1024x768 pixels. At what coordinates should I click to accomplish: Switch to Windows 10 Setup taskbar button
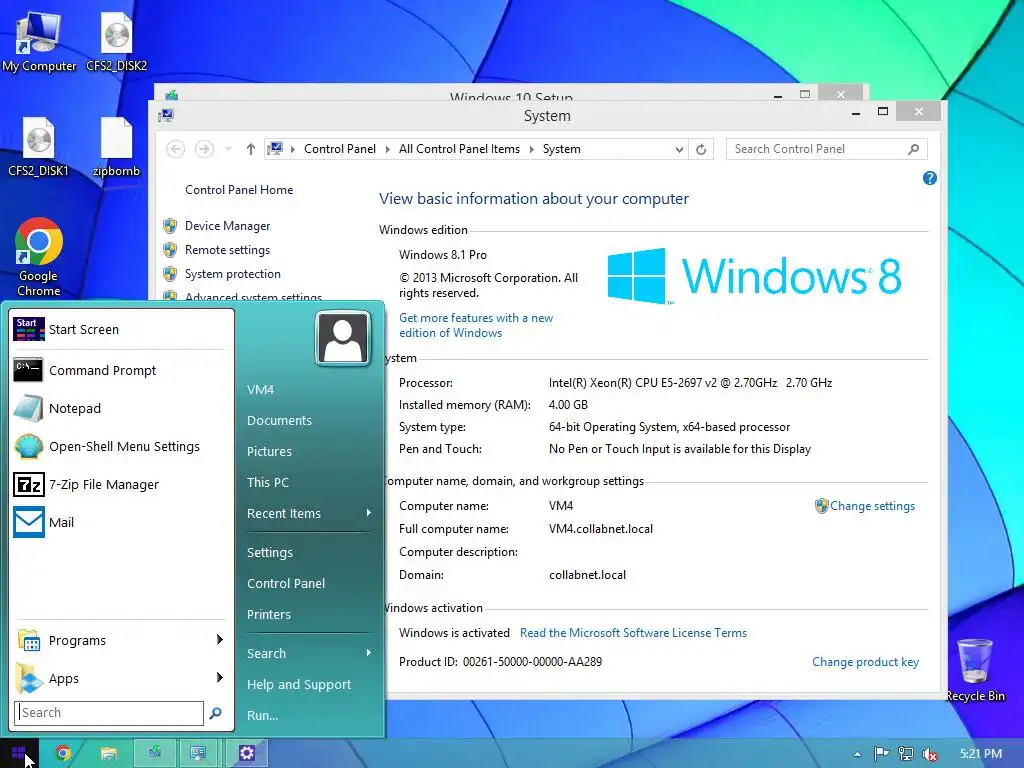click(155, 754)
